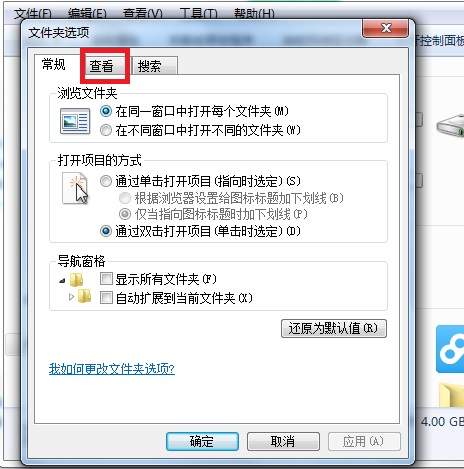This screenshot has height=469, width=464.
Task: Click the nested folder icon in navigation pane
Action: (85, 296)
